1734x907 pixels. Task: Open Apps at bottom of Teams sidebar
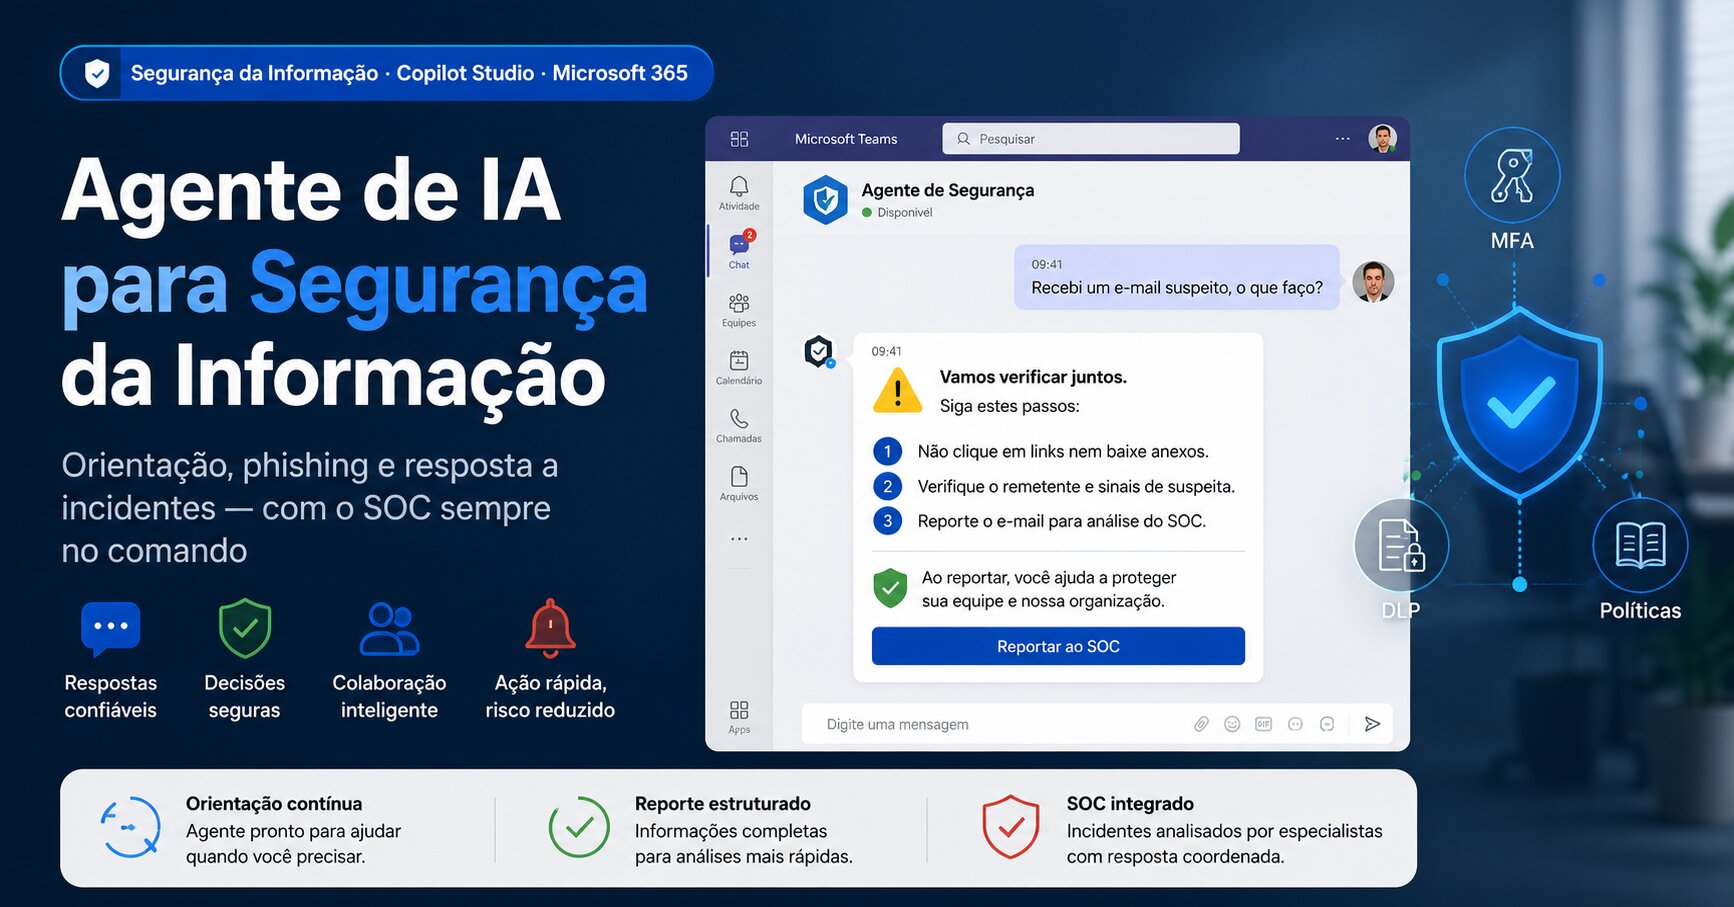pos(739,716)
